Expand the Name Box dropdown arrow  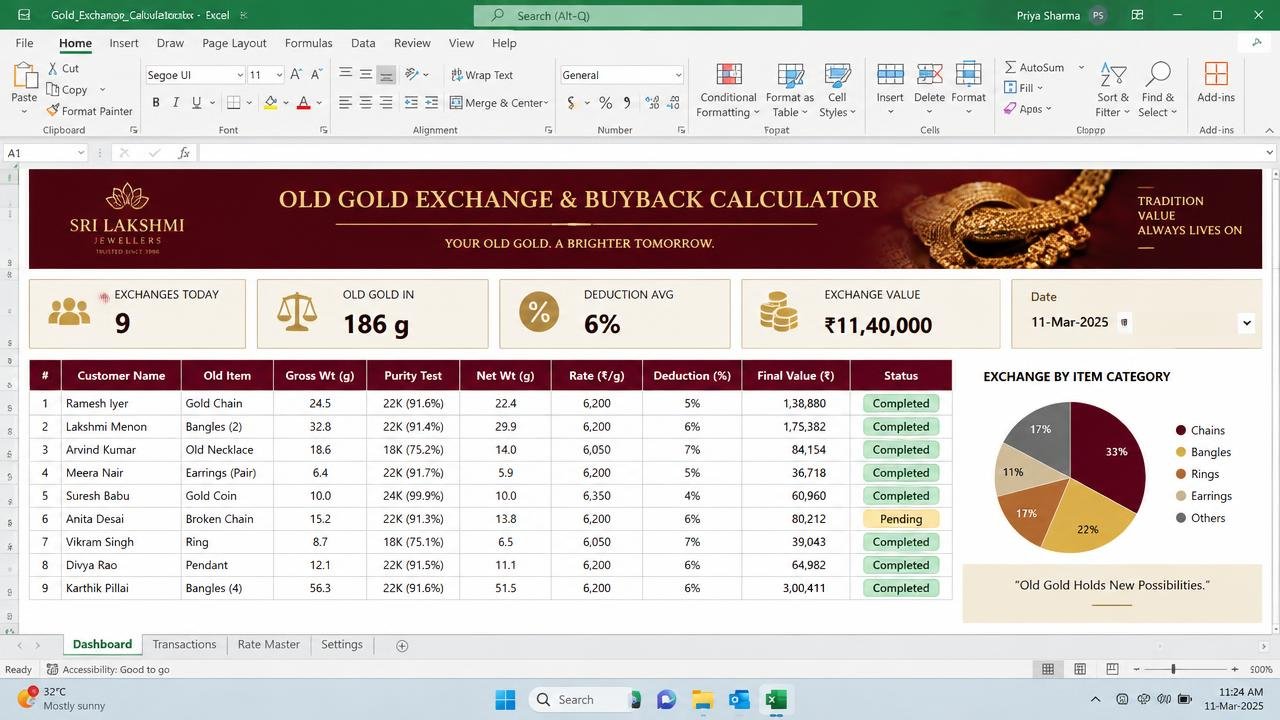coord(81,153)
